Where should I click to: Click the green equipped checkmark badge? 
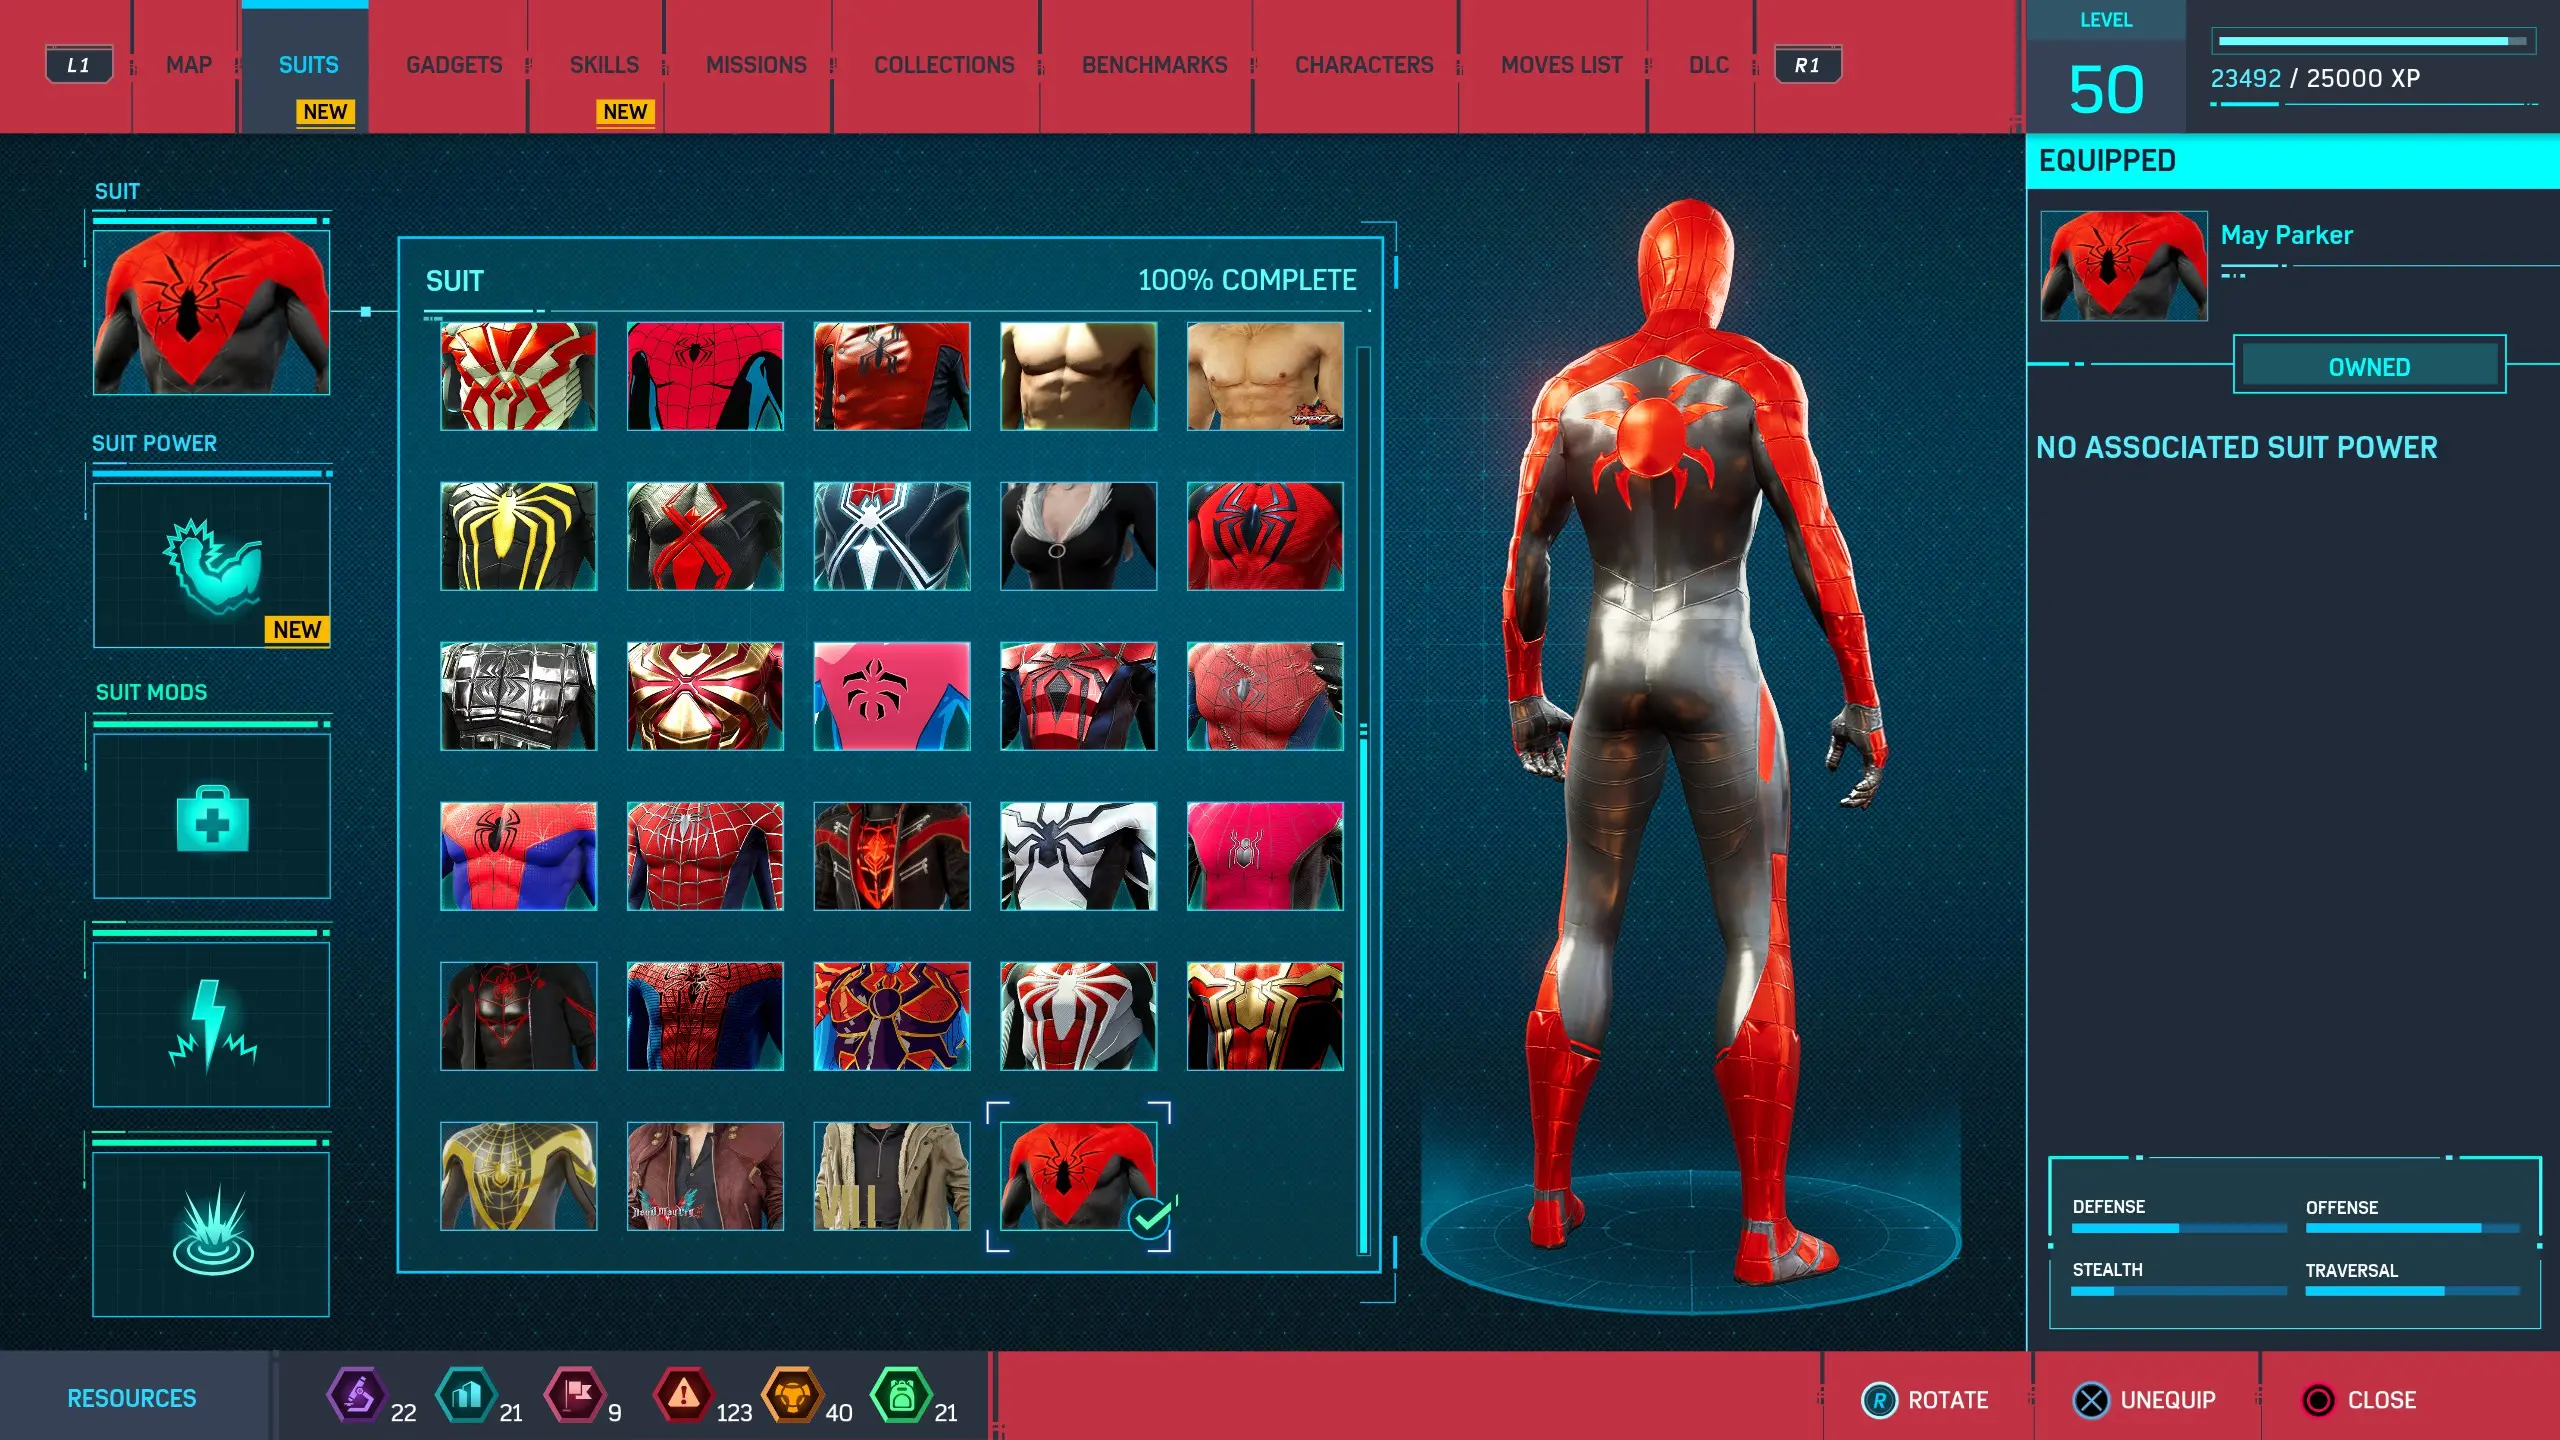click(1150, 1218)
